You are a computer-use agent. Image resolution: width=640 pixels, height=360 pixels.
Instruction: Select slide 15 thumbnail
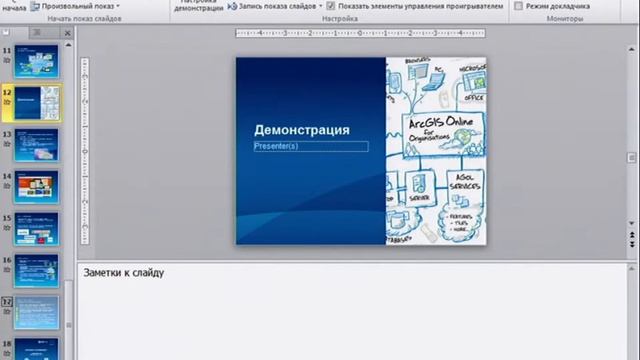36,229
